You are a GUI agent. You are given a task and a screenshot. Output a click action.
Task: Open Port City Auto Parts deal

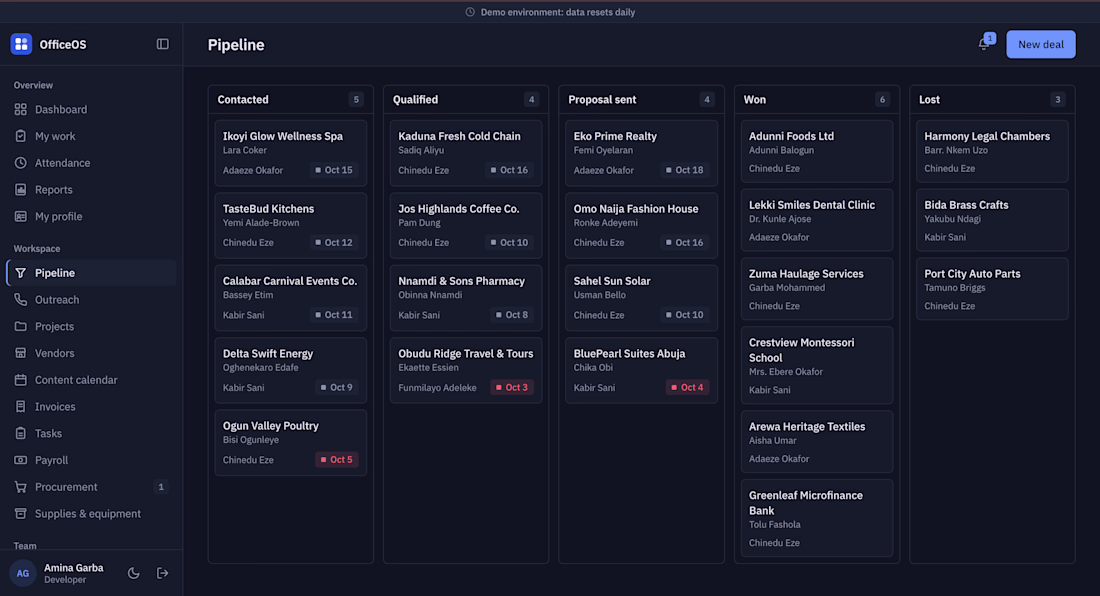(992, 289)
